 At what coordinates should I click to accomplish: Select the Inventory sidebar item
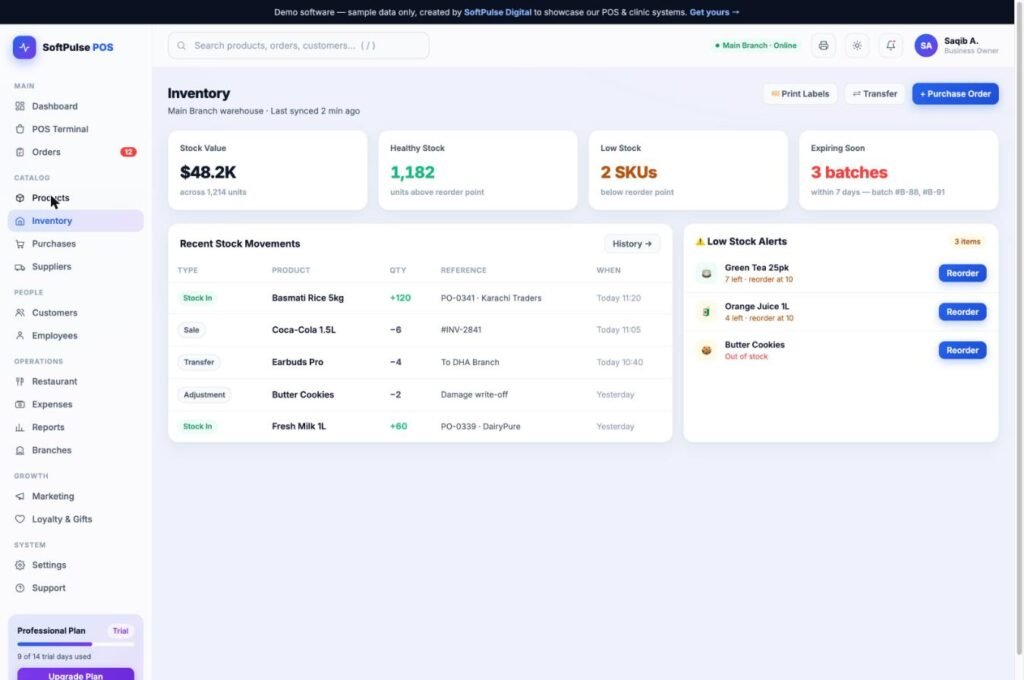click(x=75, y=221)
